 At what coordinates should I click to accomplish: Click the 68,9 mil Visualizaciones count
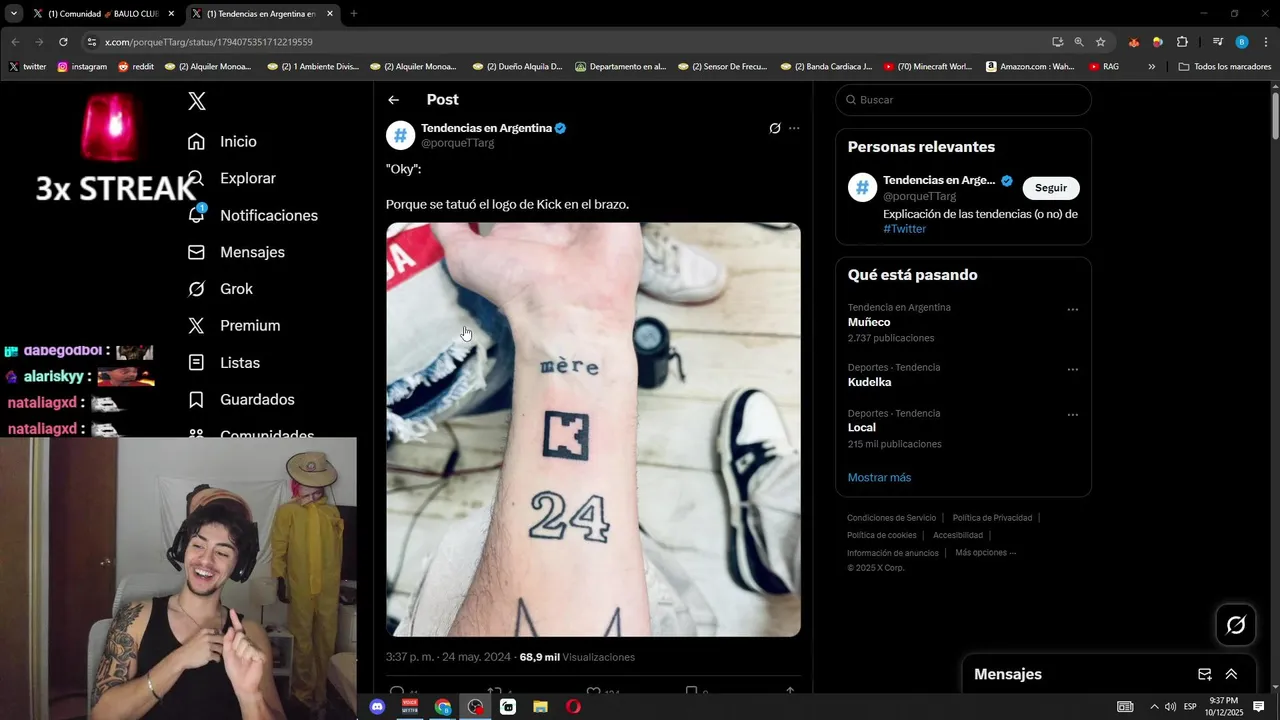[577, 658]
